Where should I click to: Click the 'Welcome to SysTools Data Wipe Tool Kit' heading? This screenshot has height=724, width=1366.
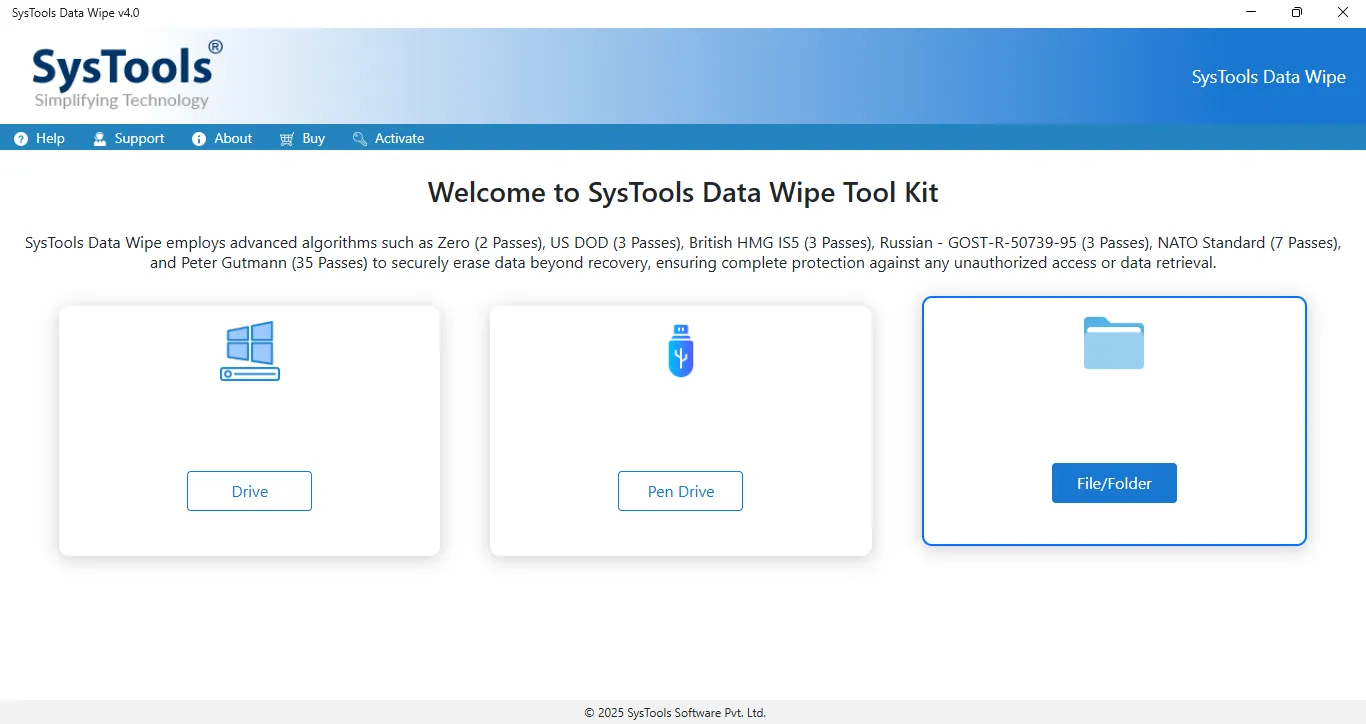coord(683,192)
